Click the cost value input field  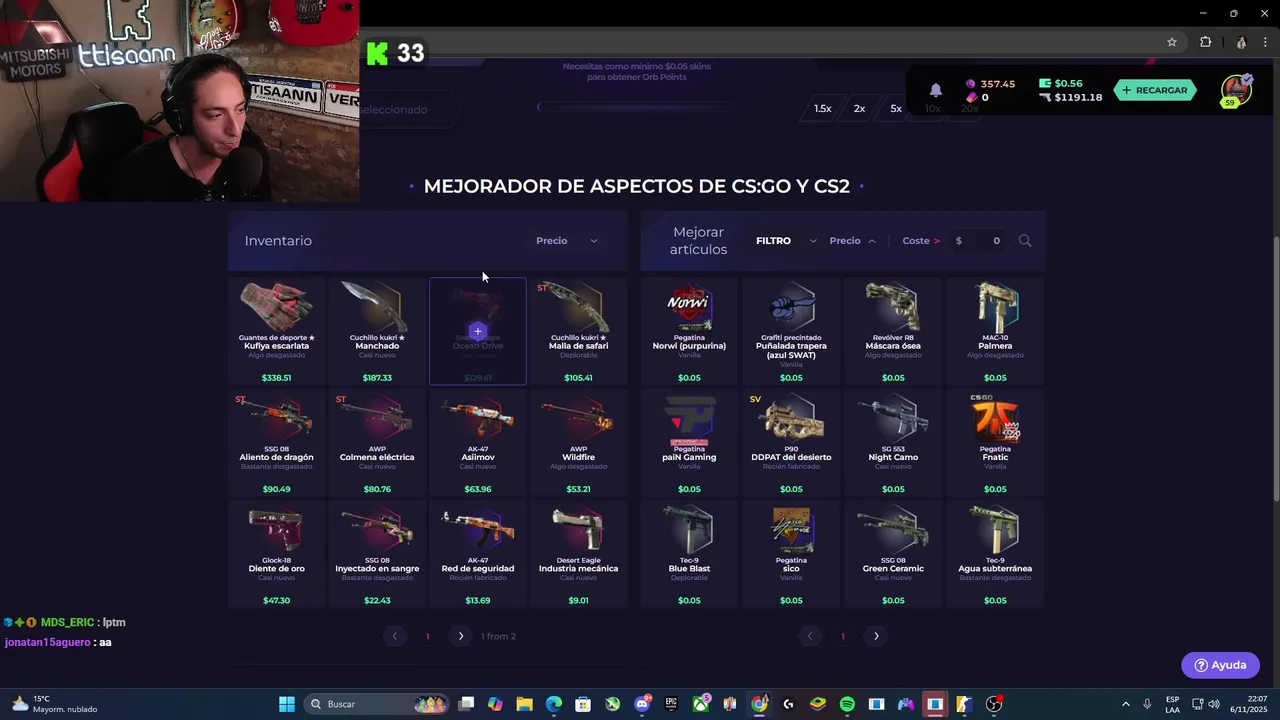(979, 241)
